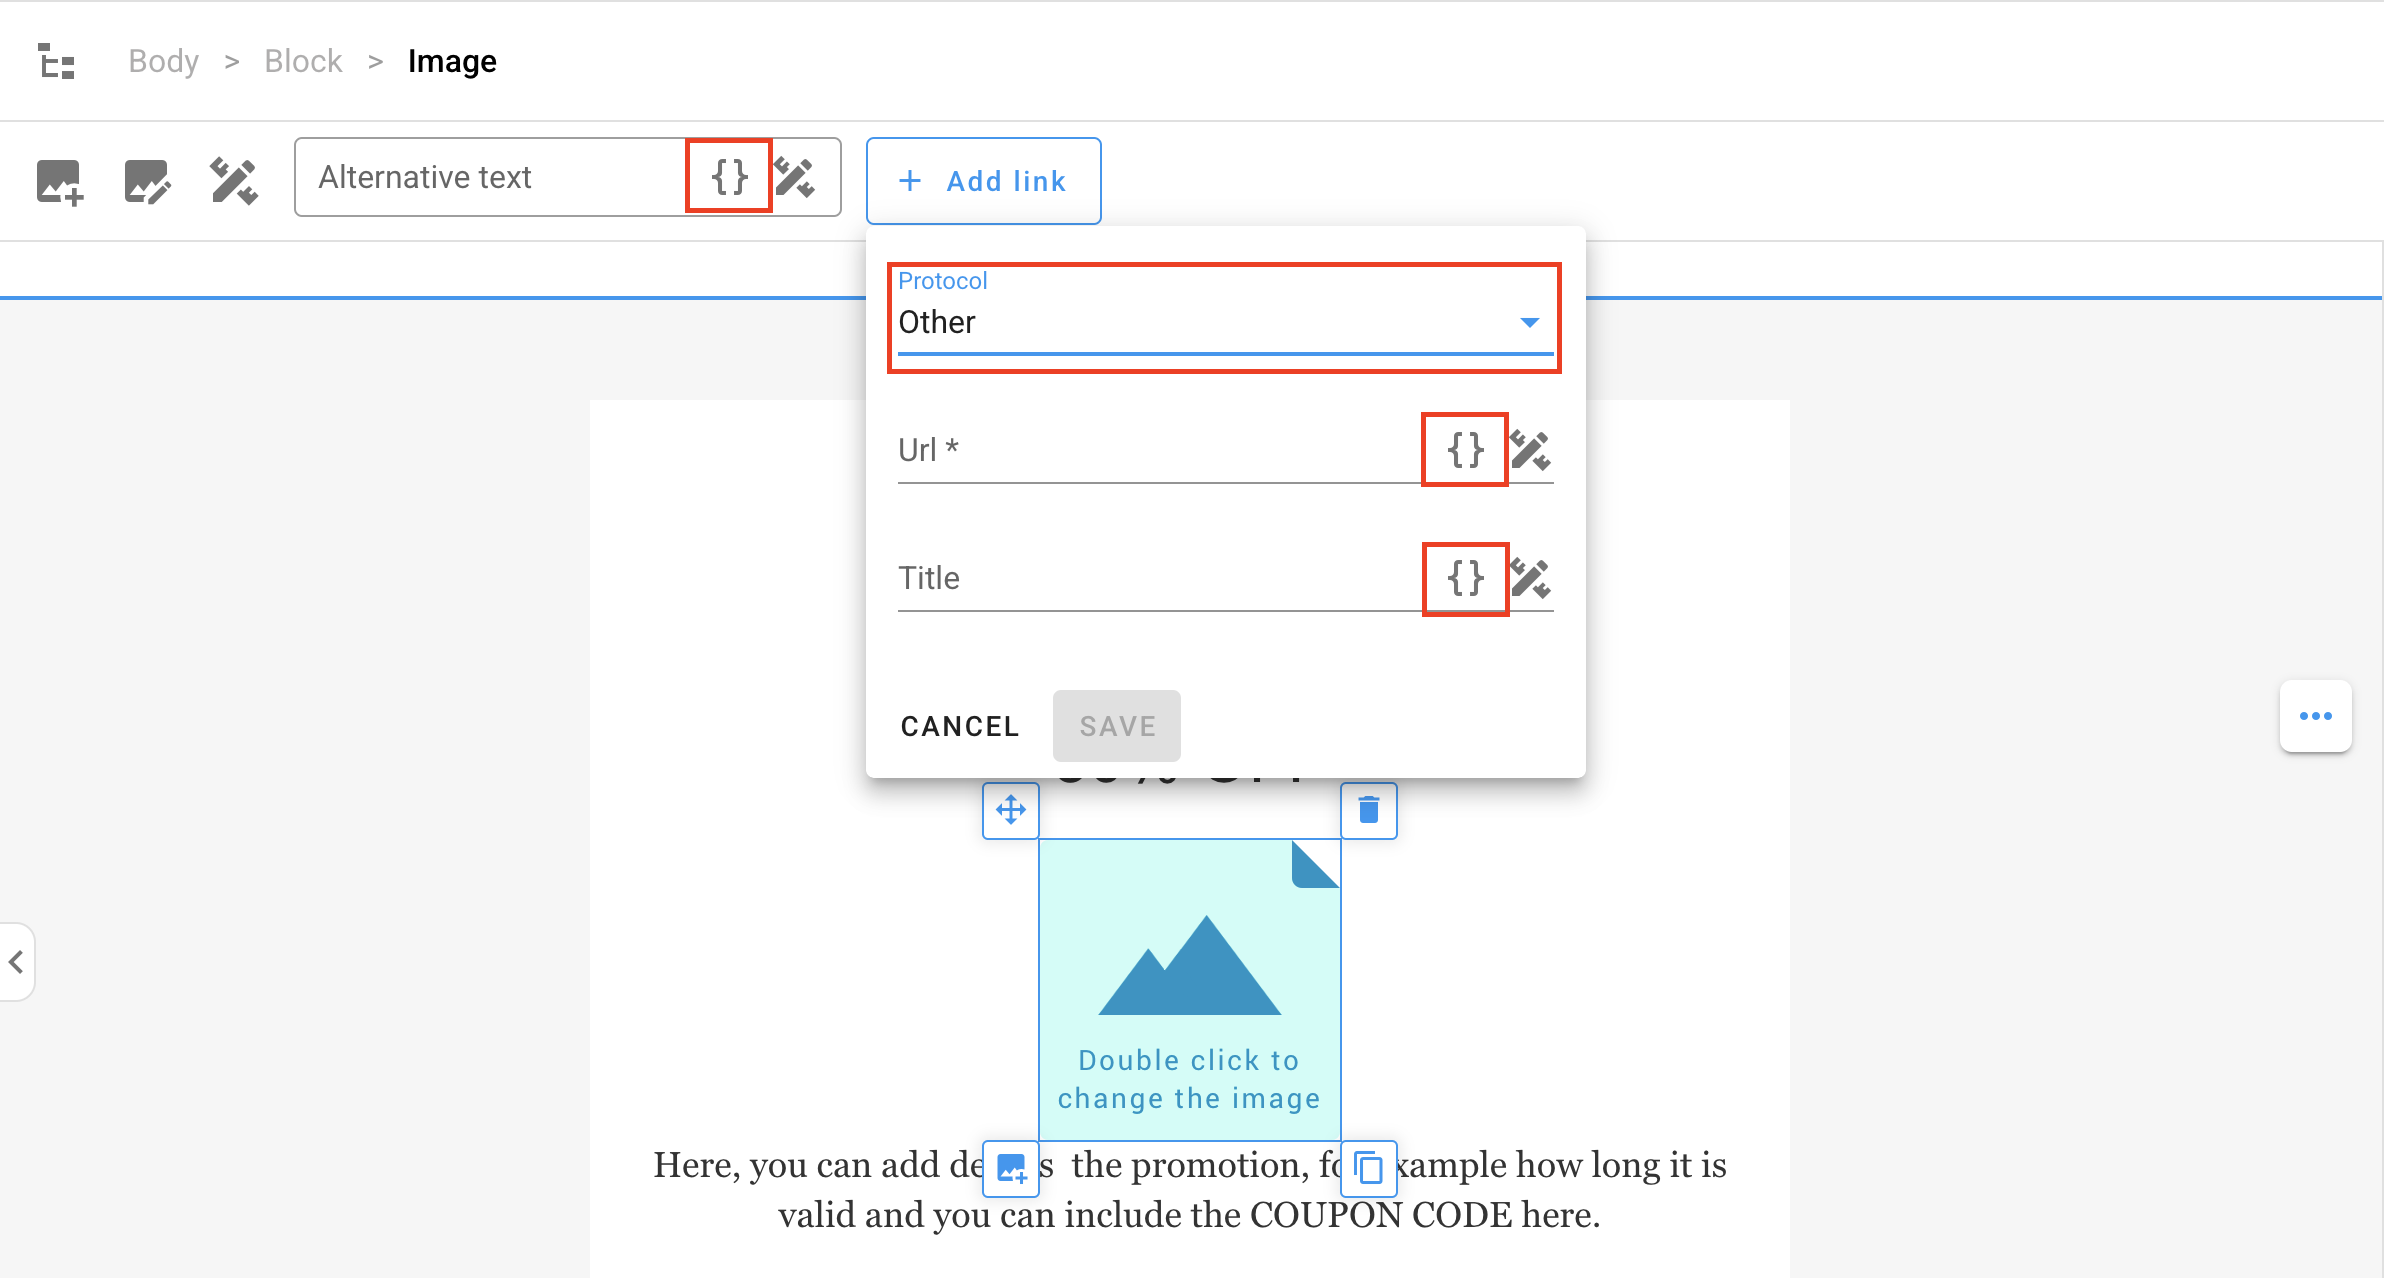Go to Body in the breadcrumb
The image size is (2384, 1278).
pos(163,61)
